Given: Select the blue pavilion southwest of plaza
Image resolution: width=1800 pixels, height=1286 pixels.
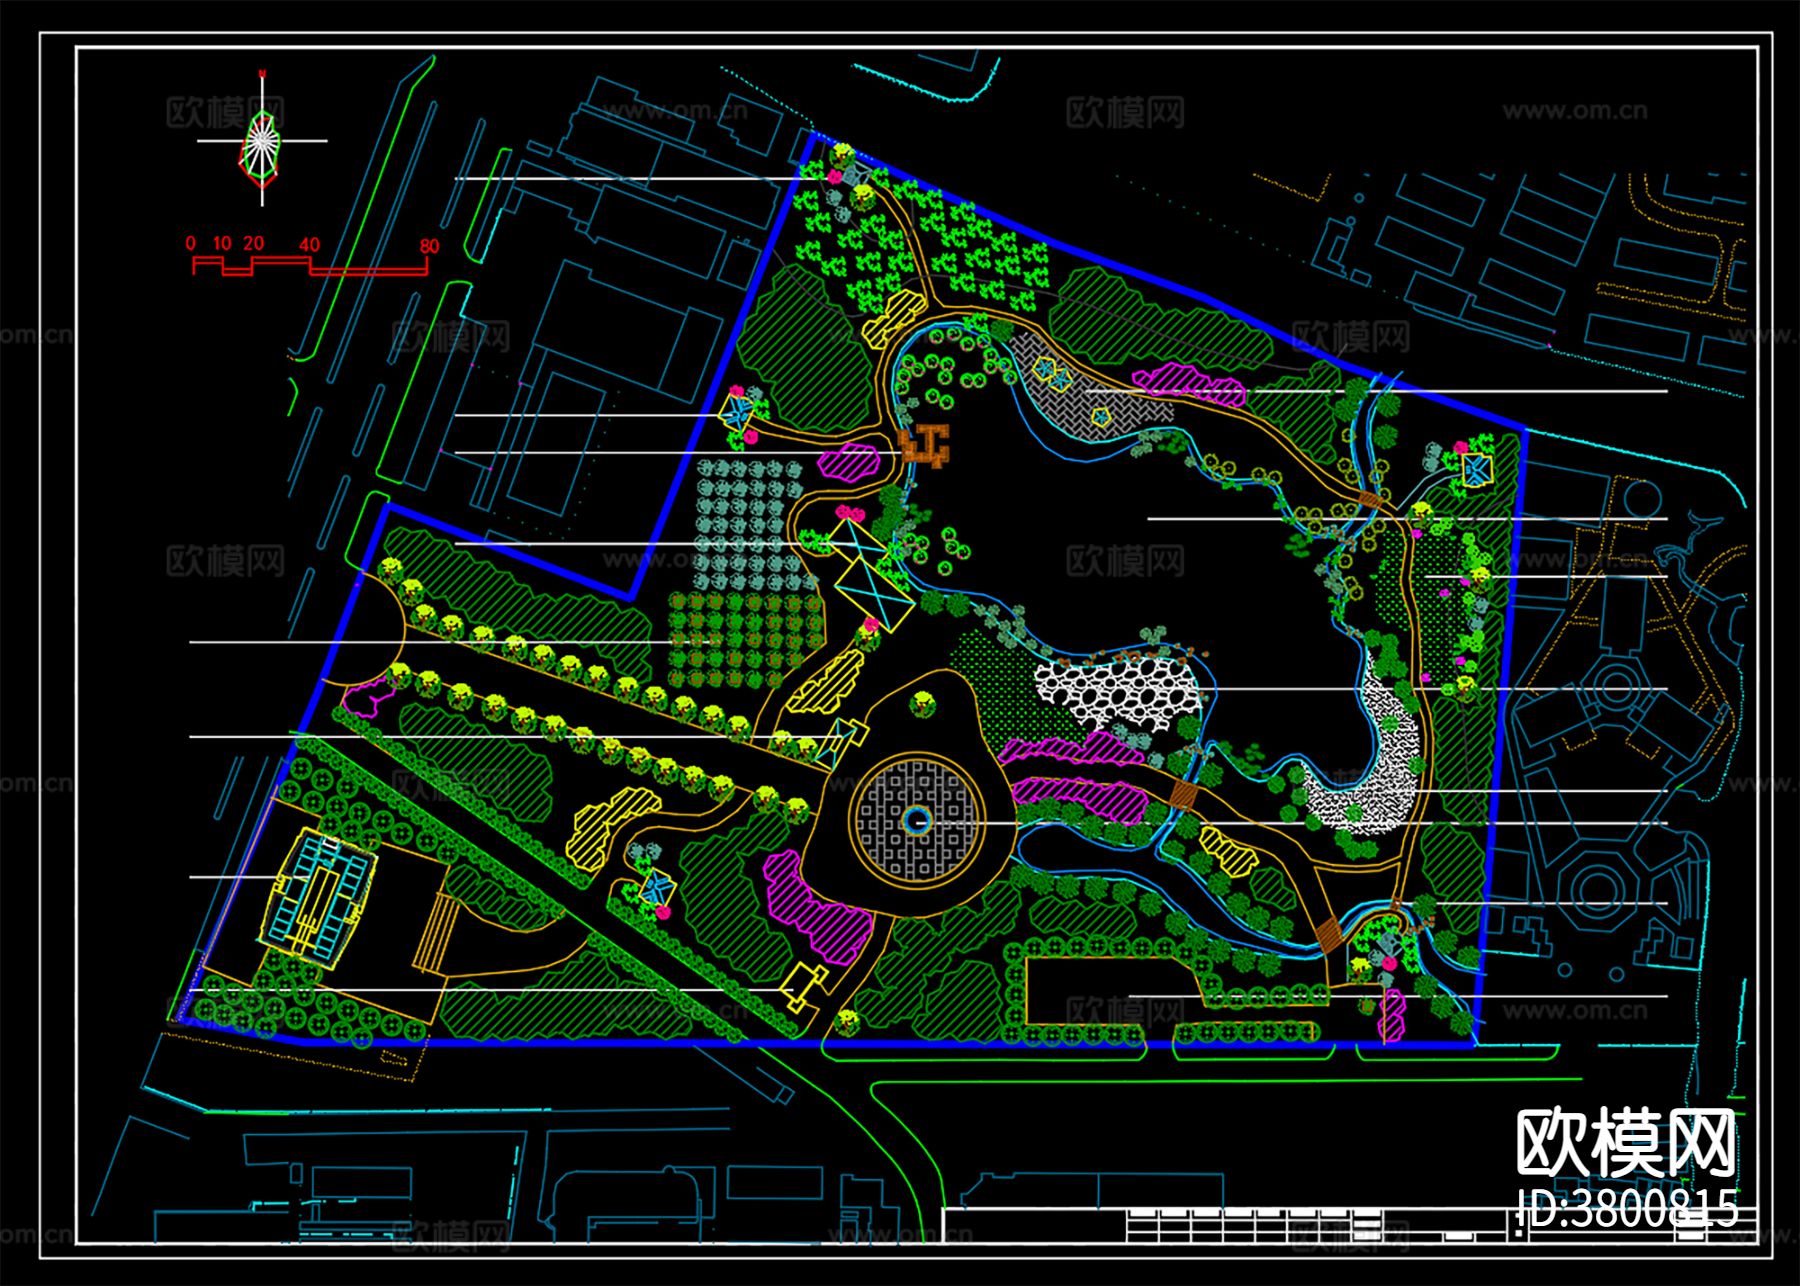Looking at the screenshot, I should pyautogui.click(x=659, y=887).
